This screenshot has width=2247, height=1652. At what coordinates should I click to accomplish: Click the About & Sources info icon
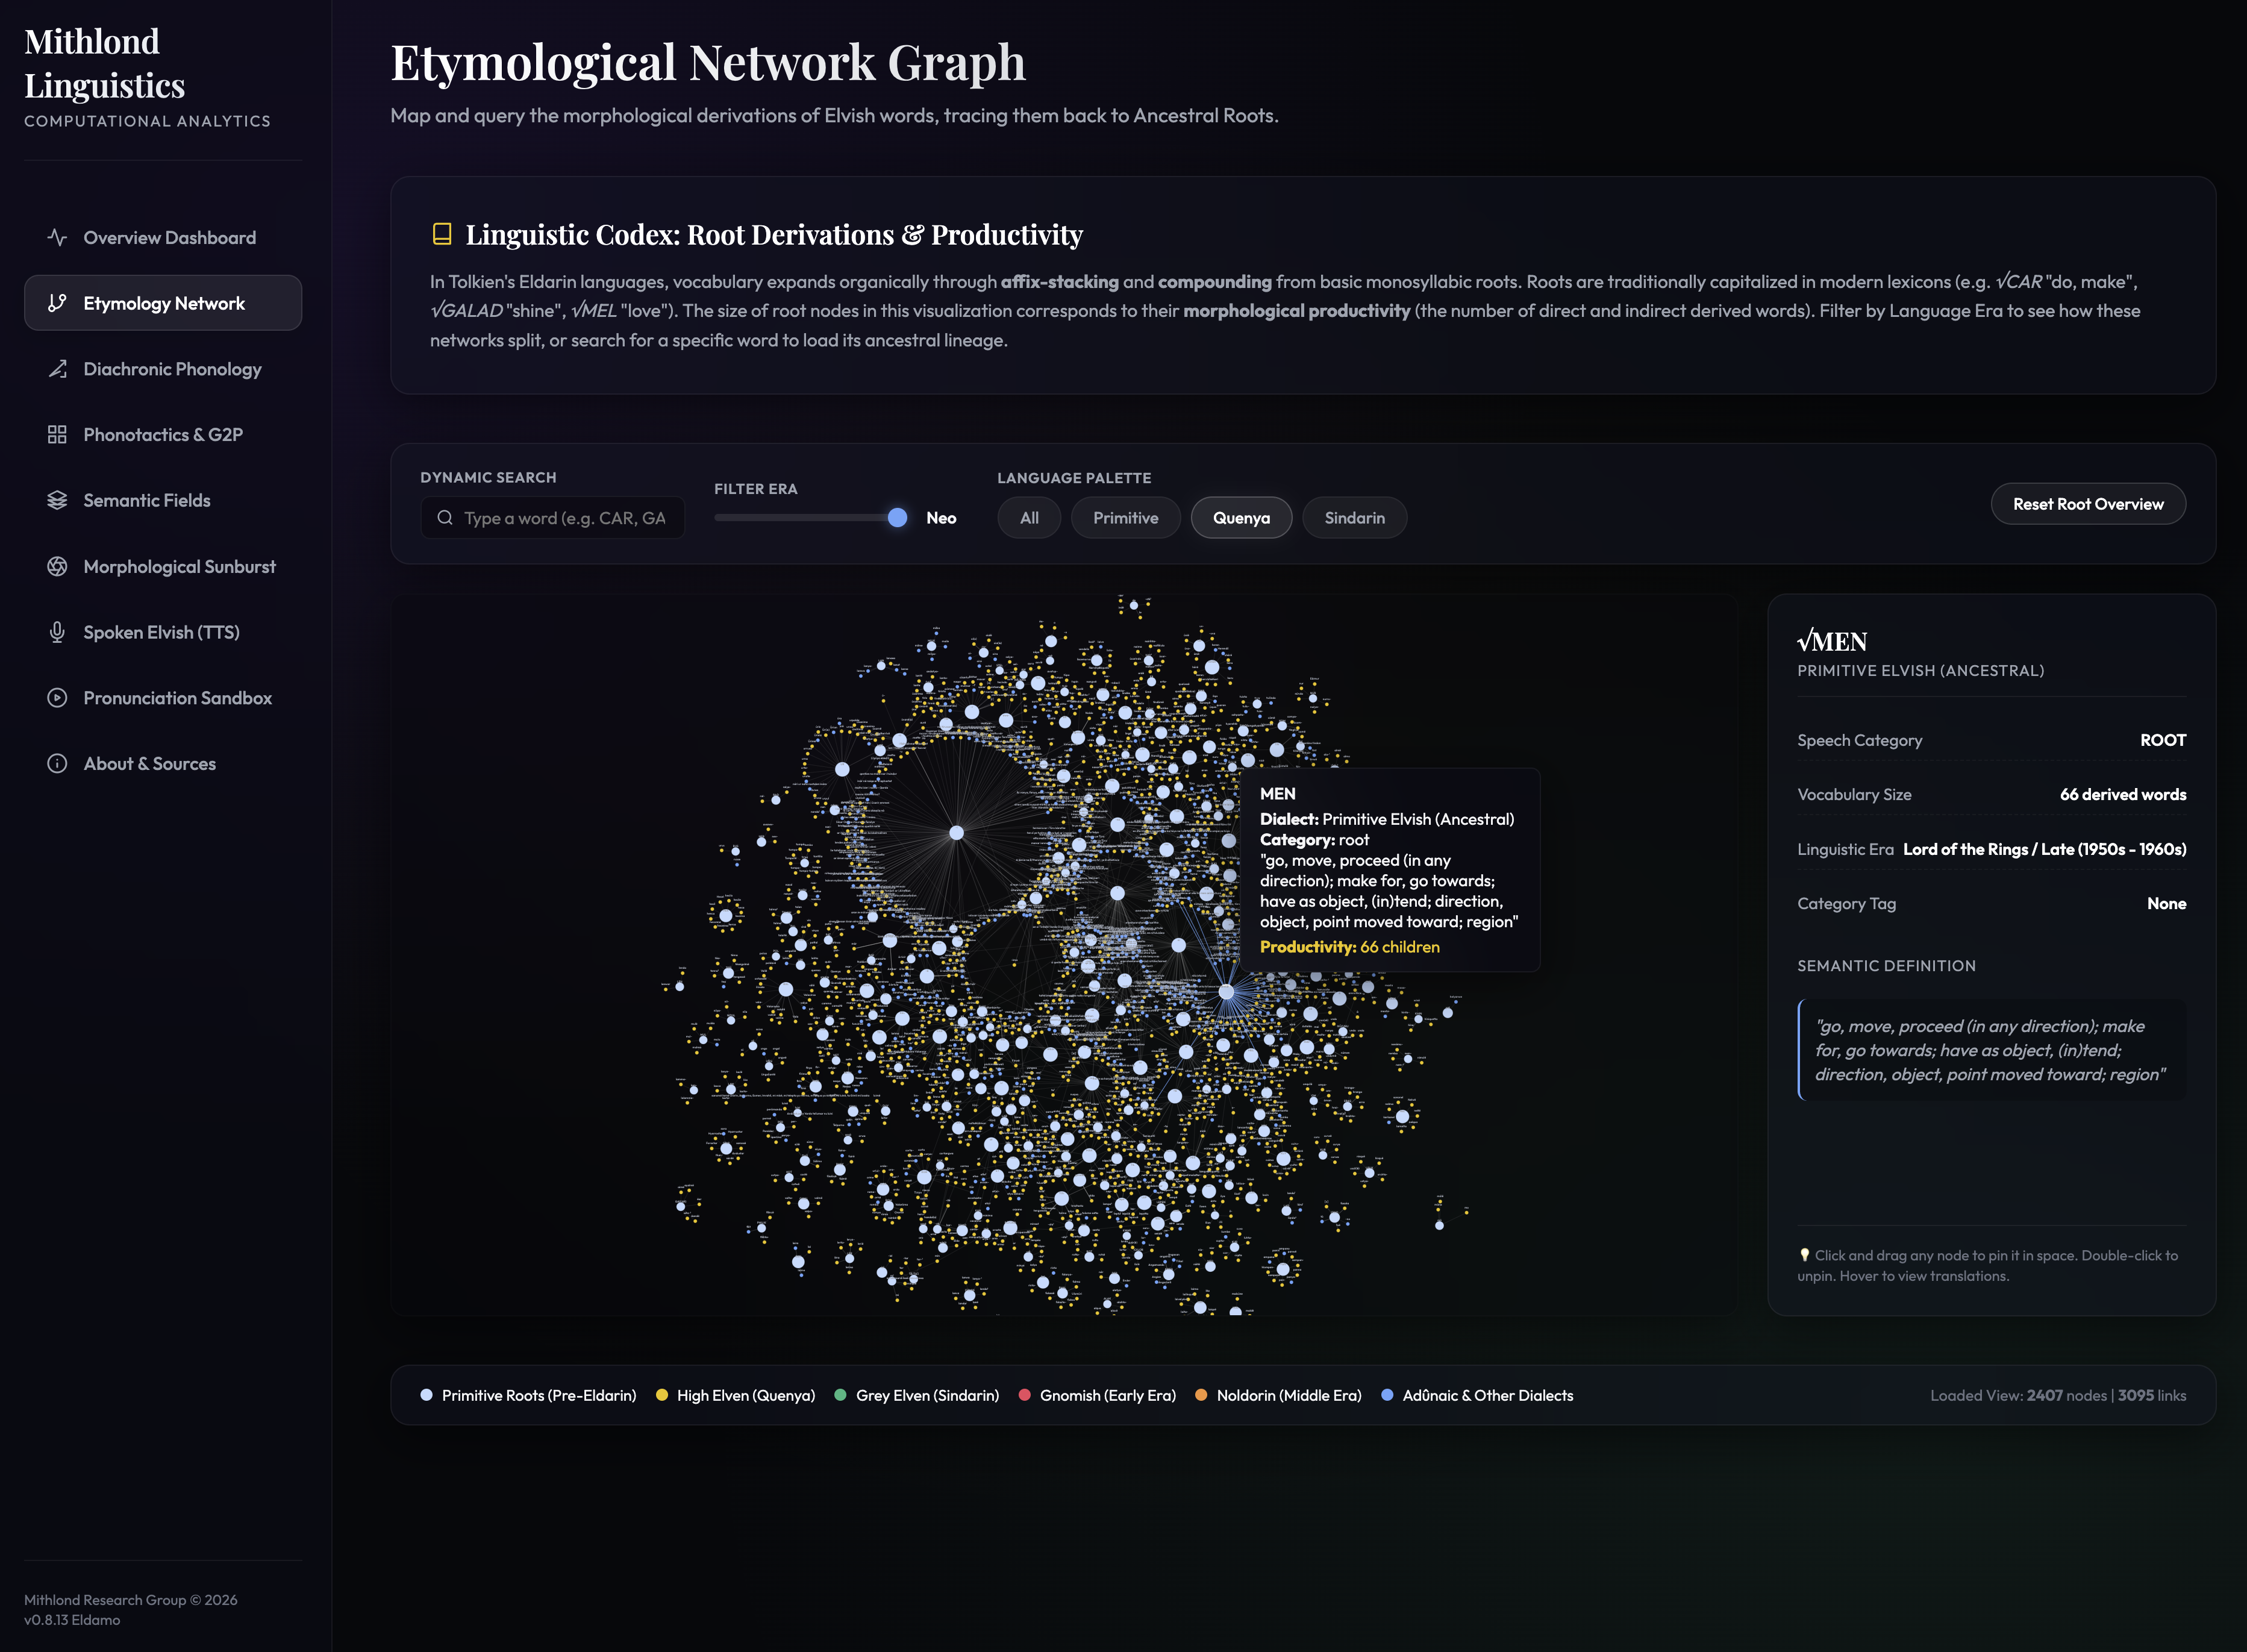pyautogui.click(x=57, y=763)
